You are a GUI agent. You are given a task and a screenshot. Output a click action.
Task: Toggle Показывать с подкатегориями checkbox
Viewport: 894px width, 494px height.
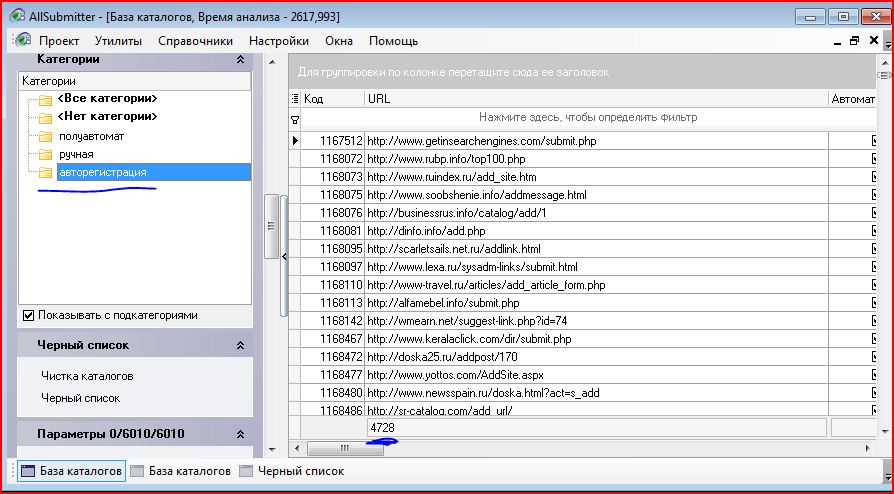coord(28,315)
